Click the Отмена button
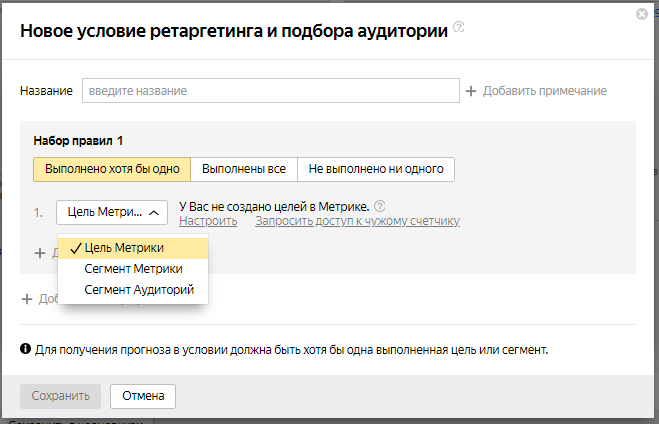The width and height of the screenshot is (659, 426). 143,396
